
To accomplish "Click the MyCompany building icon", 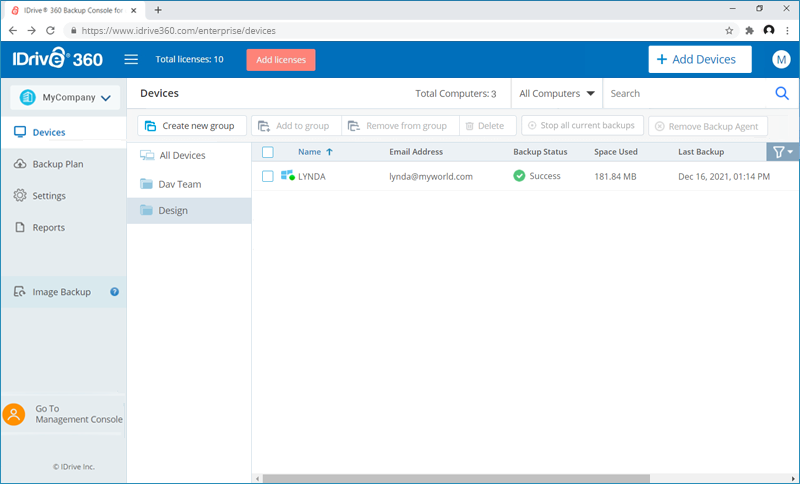I will (x=28, y=97).
